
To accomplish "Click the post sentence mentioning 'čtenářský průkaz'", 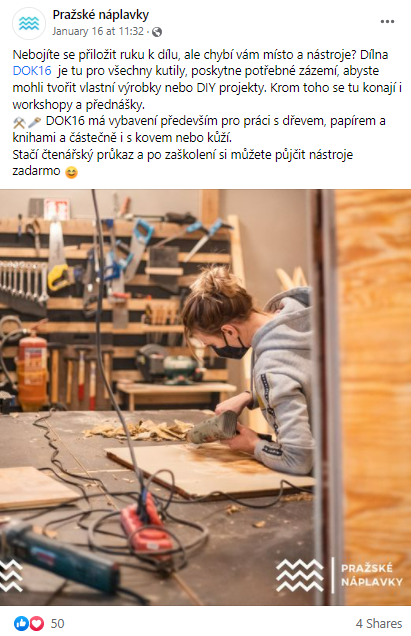I will tap(183, 163).
